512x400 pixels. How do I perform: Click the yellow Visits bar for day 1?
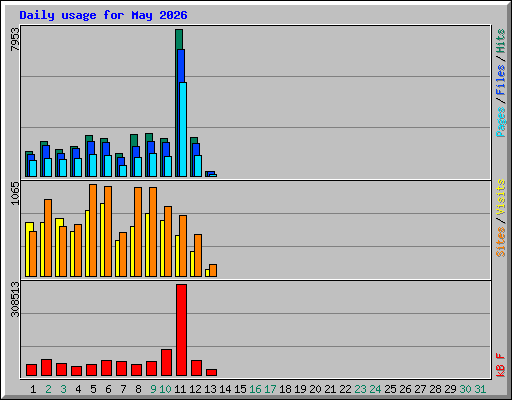(x=28, y=249)
